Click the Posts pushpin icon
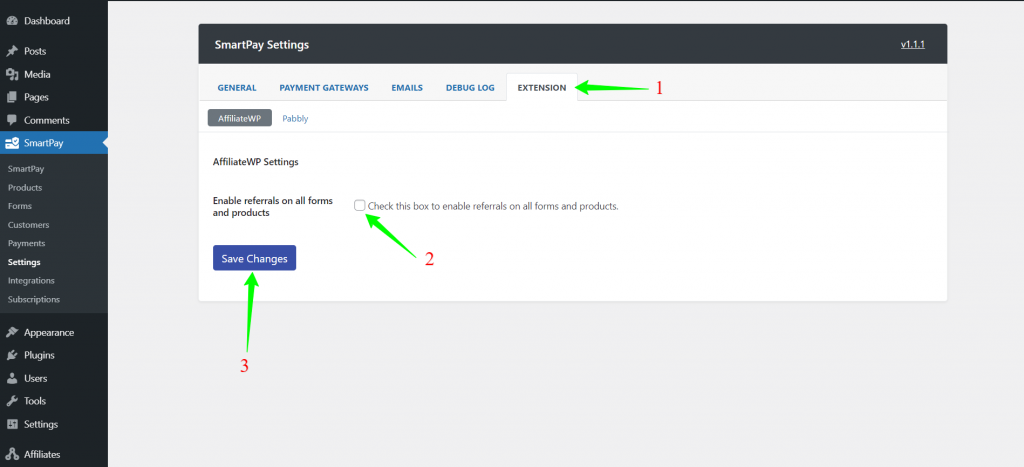This screenshot has height=467, width=1024. [12, 51]
